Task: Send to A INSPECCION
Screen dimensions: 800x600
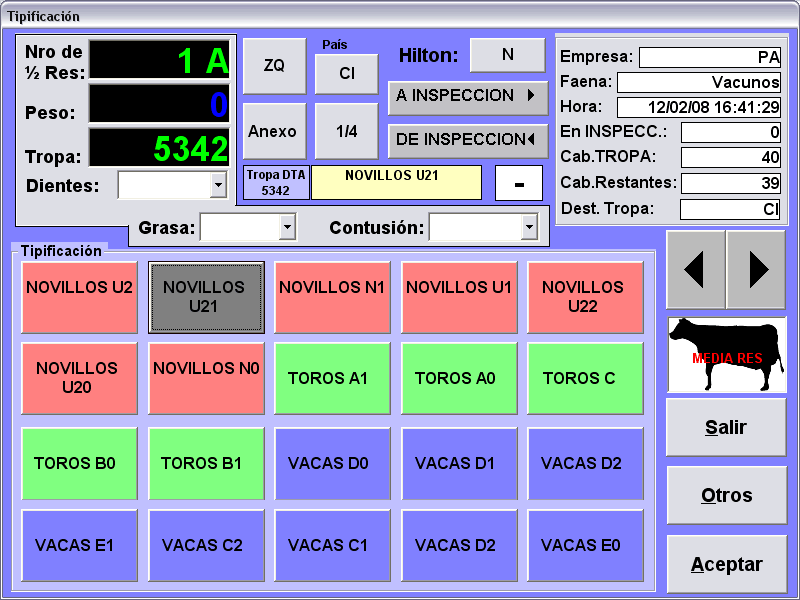Action: pos(468,96)
